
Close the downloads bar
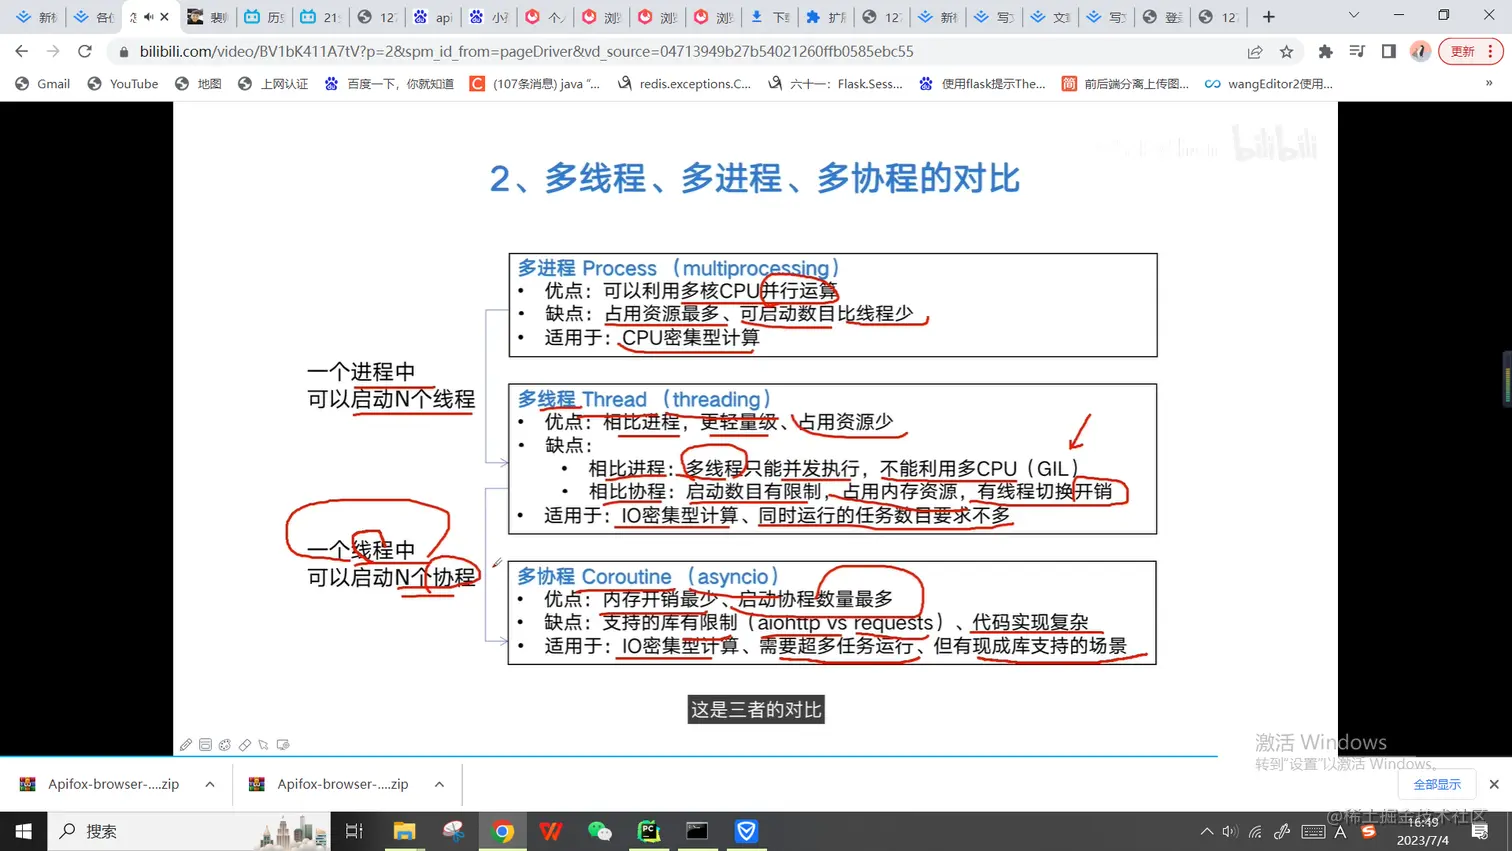tap(1494, 785)
